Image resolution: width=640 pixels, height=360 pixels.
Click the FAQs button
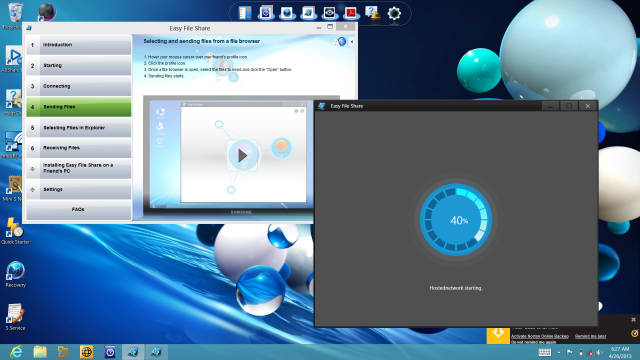coord(78,210)
